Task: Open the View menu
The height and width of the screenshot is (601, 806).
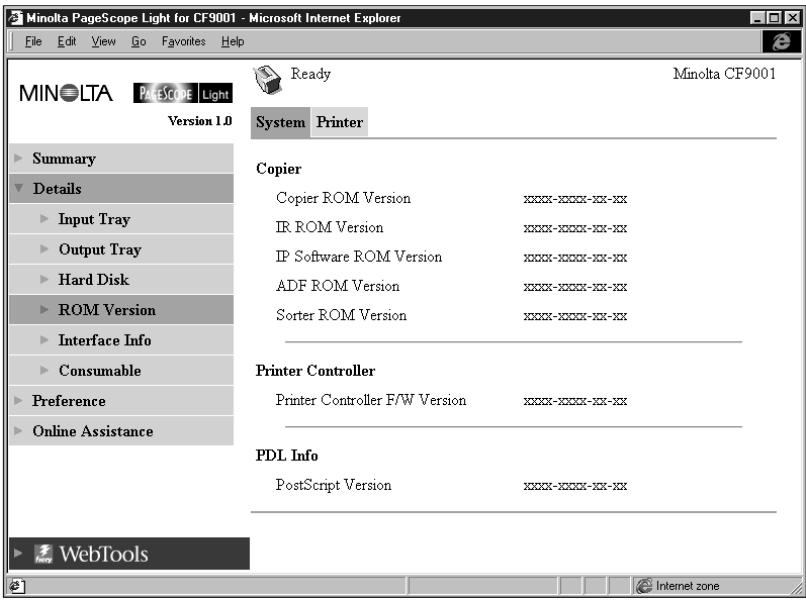Action: (x=103, y=41)
